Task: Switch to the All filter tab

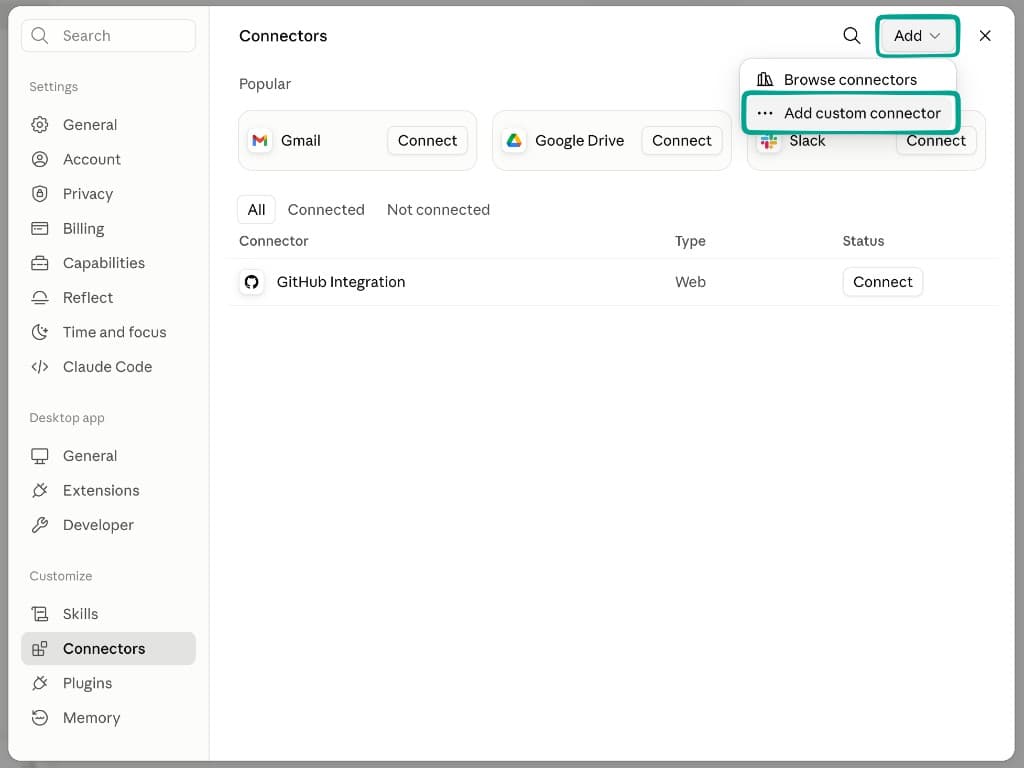Action: tap(256, 210)
